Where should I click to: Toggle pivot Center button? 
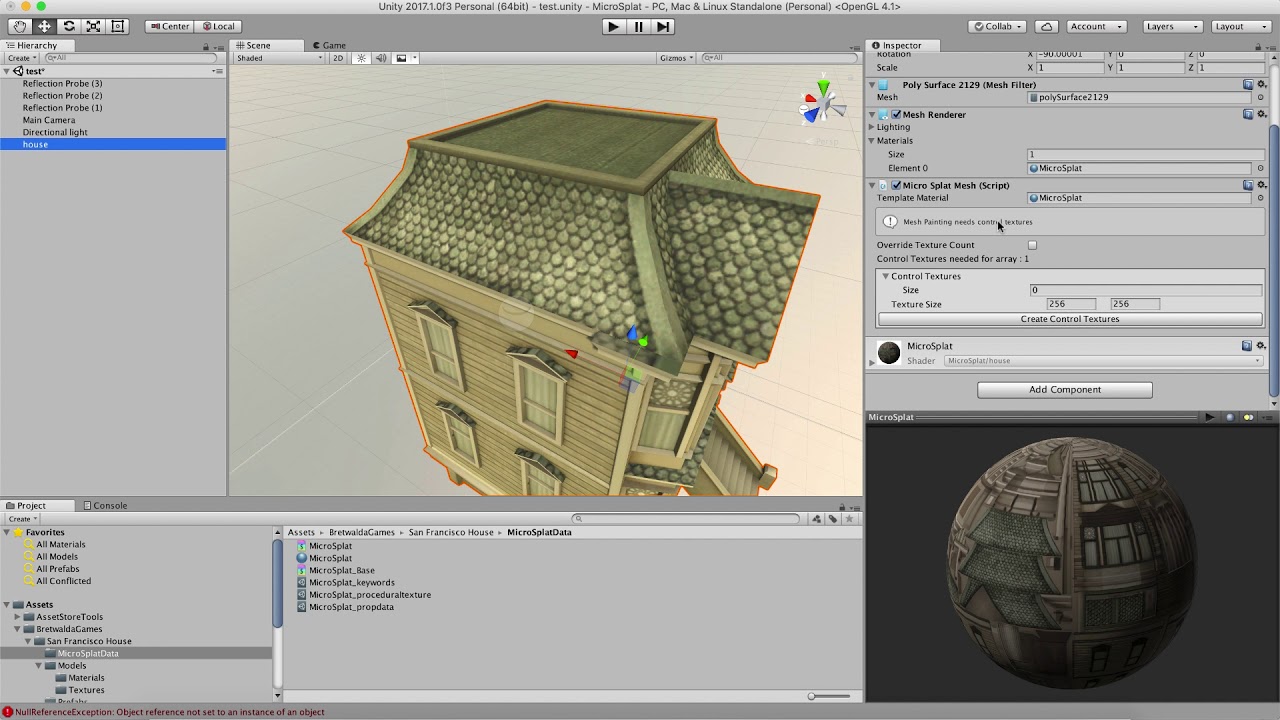tap(168, 26)
